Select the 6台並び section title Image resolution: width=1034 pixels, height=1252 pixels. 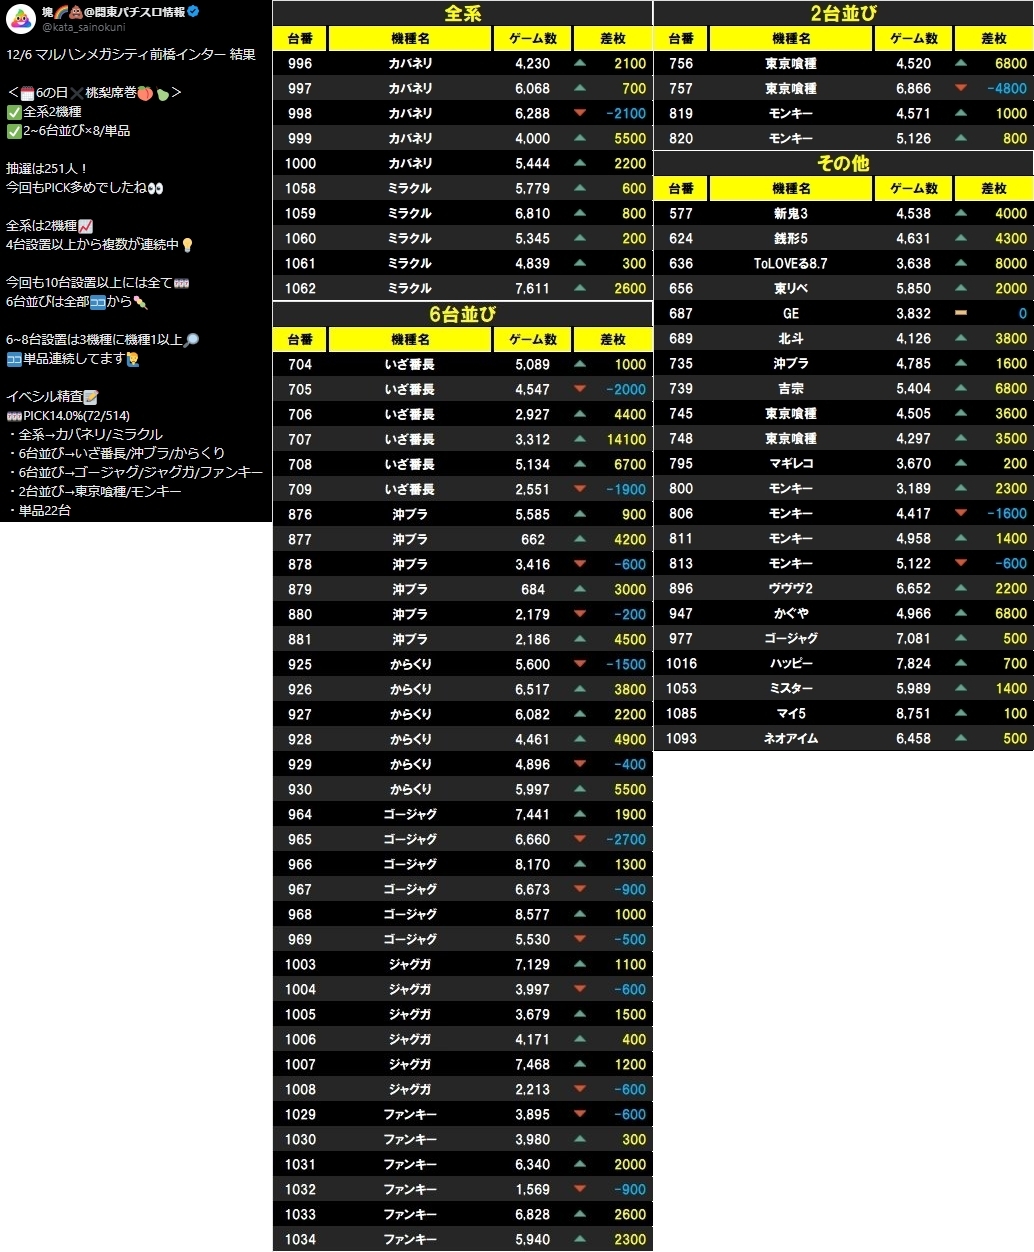[x=463, y=314]
